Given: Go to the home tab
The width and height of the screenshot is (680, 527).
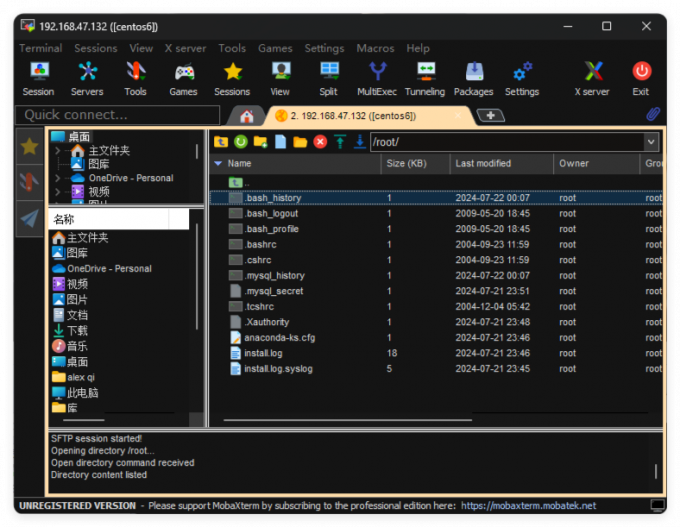Looking at the screenshot, I should click(247, 116).
